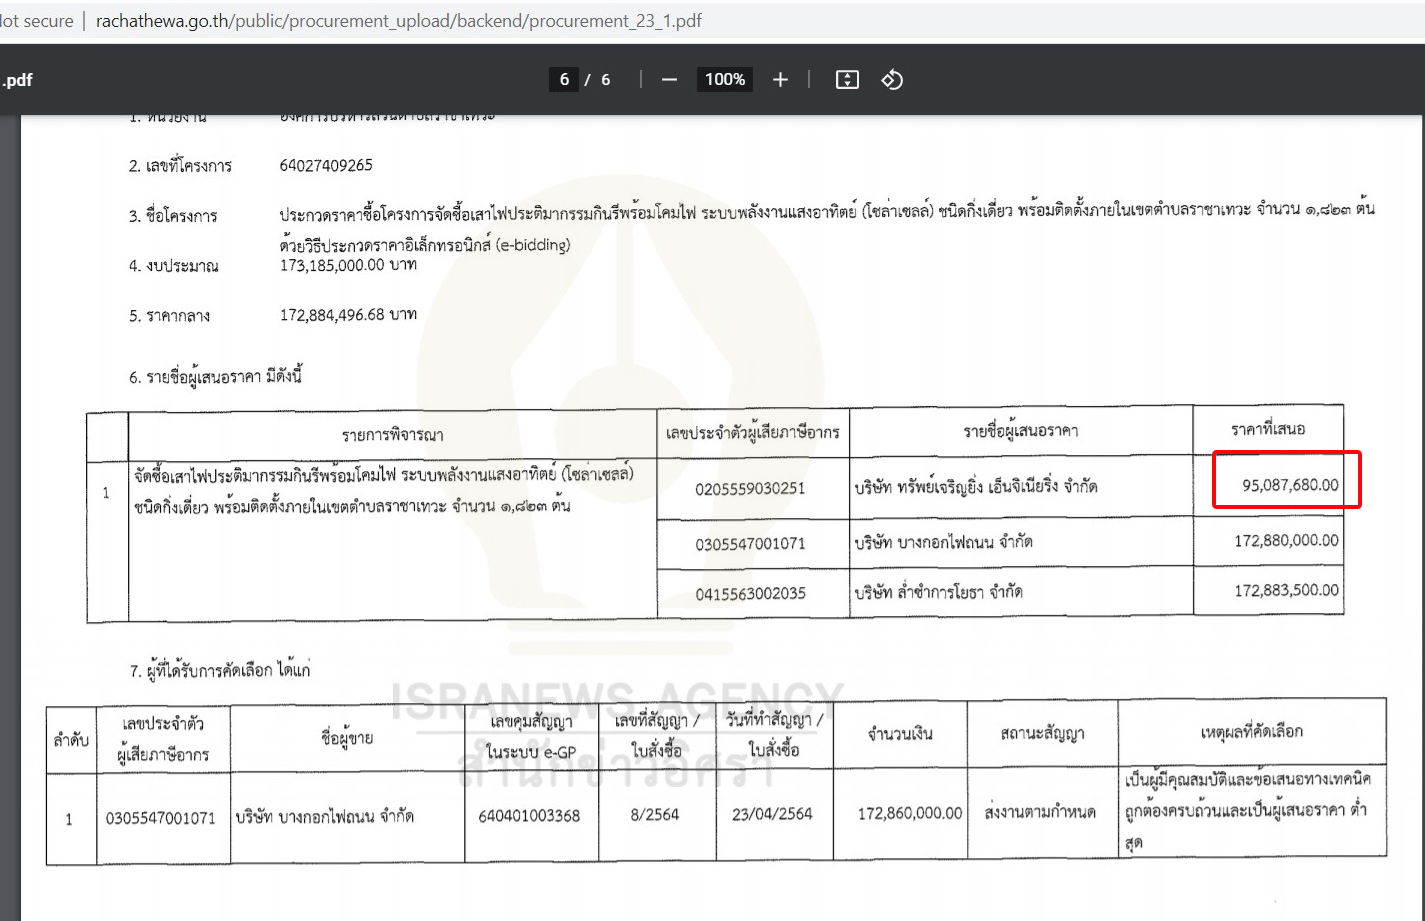Click the zoom out minus icon
The height and width of the screenshot is (921, 1425).
669,80
